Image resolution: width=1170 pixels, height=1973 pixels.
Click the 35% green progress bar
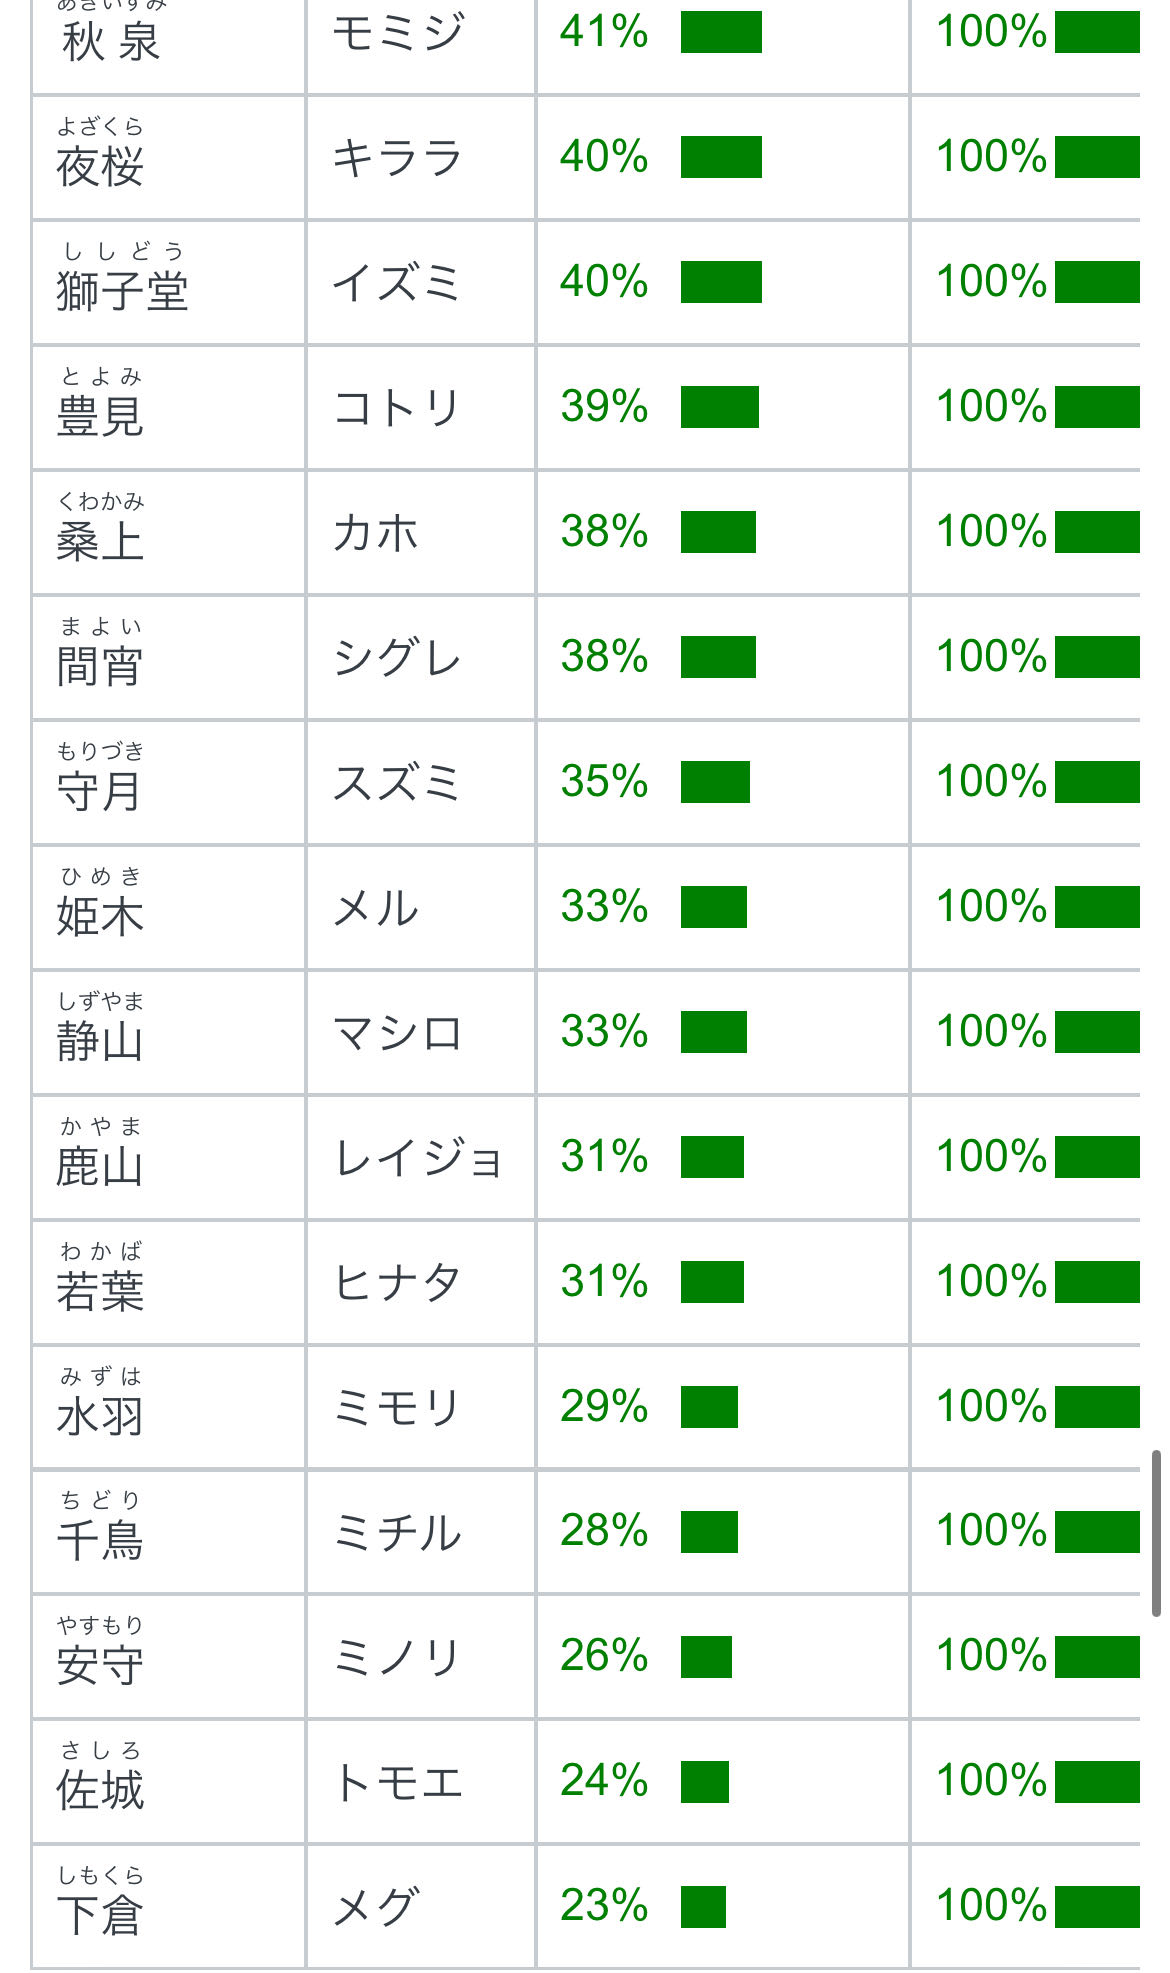click(715, 782)
